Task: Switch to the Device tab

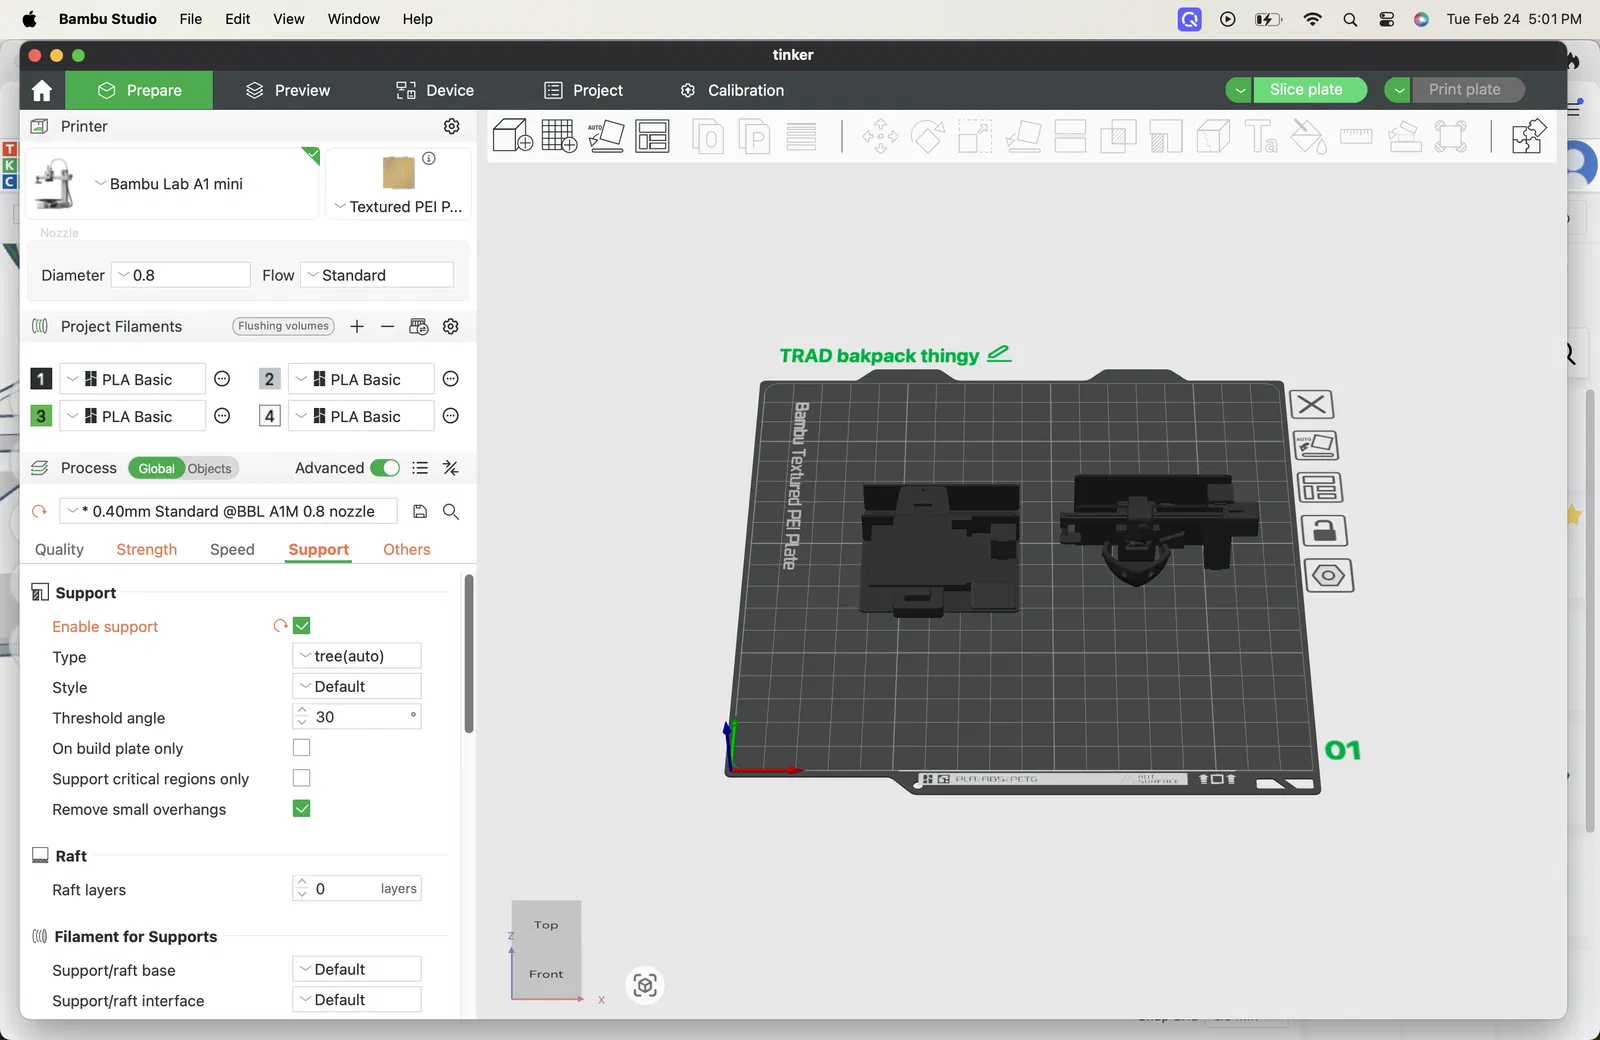Action: tap(435, 90)
